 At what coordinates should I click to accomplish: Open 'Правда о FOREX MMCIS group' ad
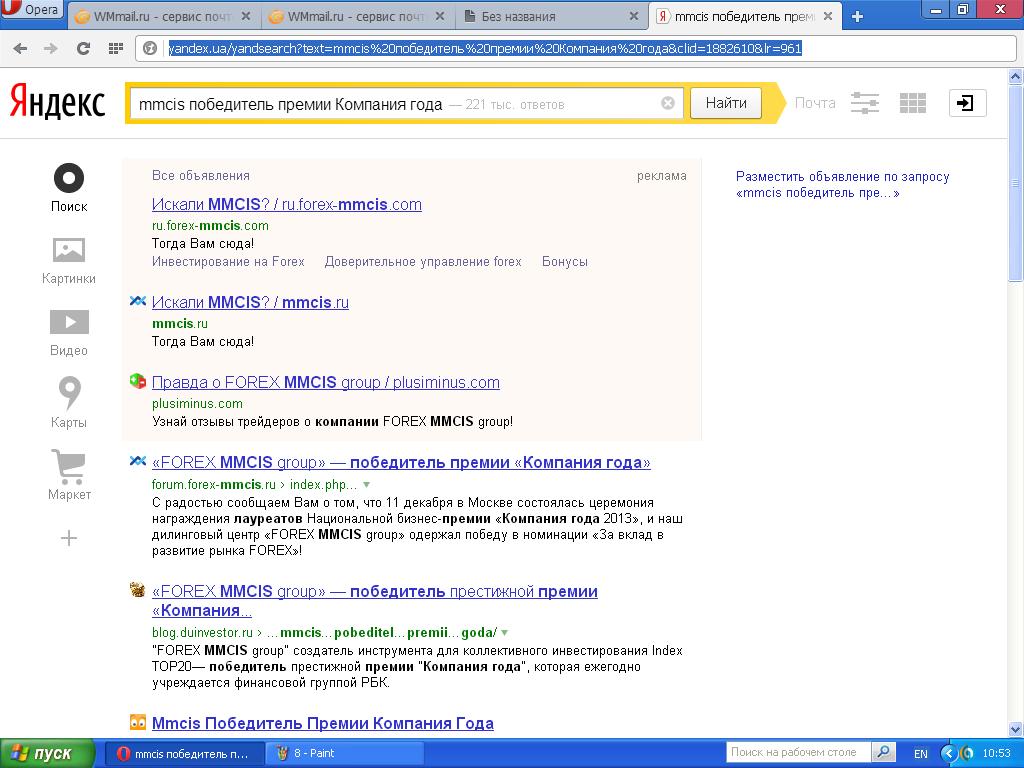[325, 383]
